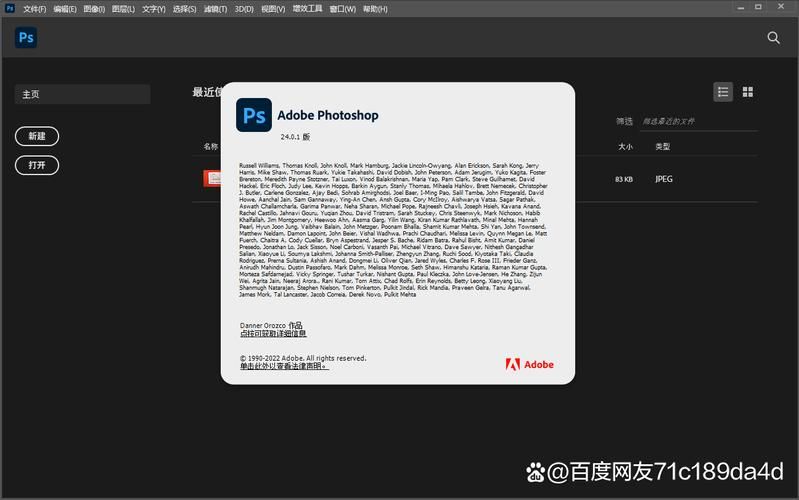Image resolution: width=799 pixels, height=500 pixels.
Task: Maximize the Photoshop window
Action: tap(758, 7)
